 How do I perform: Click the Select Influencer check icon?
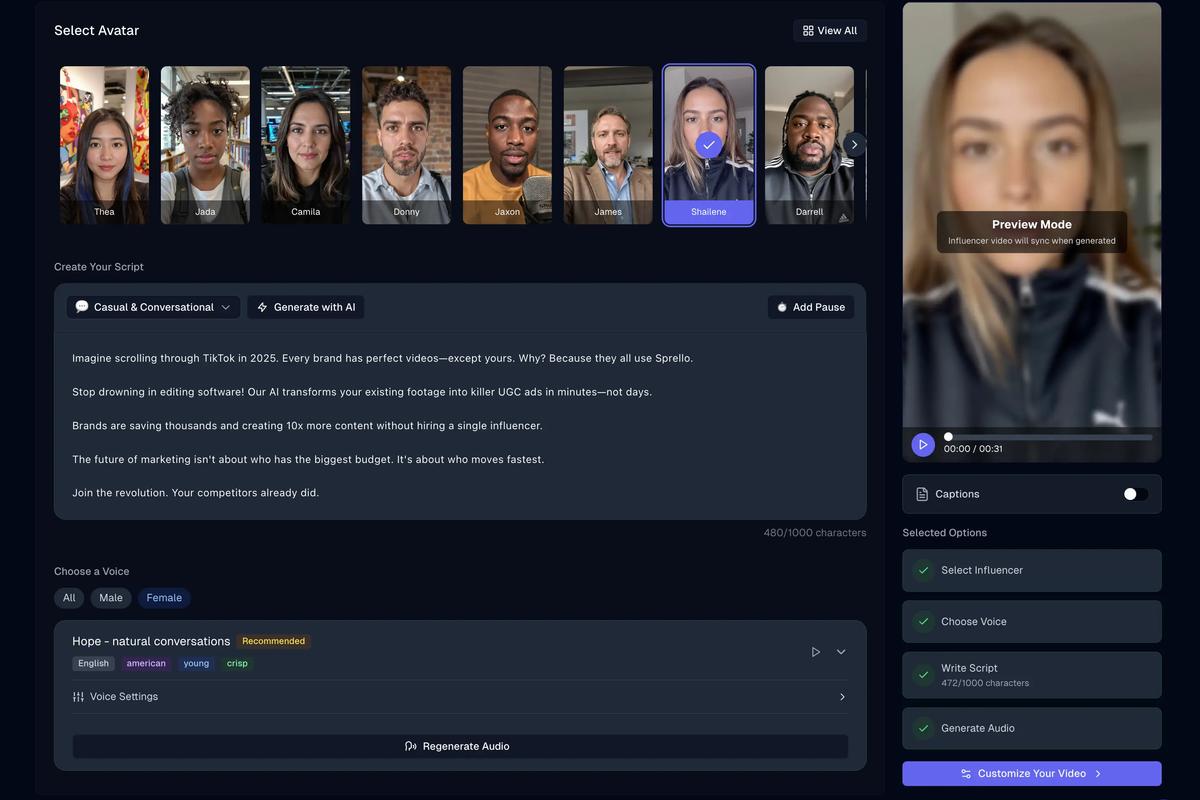(x=923, y=570)
